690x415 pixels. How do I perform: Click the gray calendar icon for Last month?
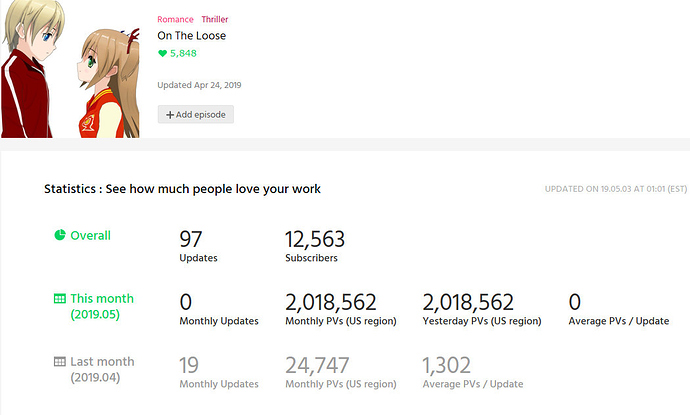pos(60,362)
